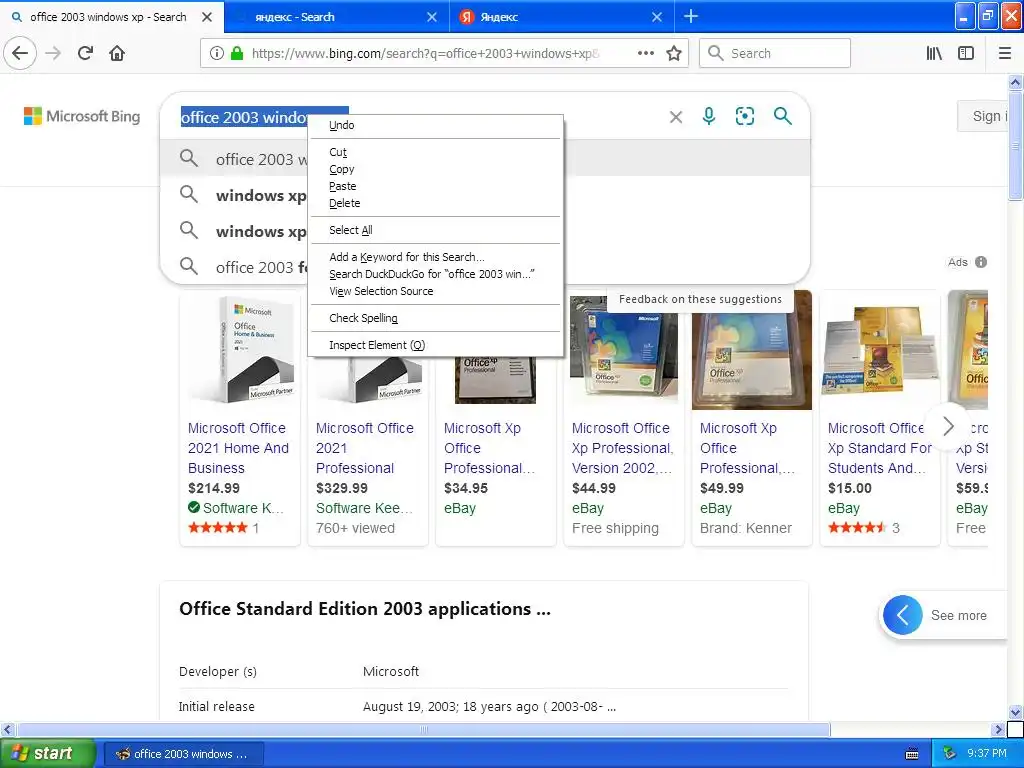Click the forward navigation arrow
The height and width of the screenshot is (768, 1024).
[x=53, y=54]
